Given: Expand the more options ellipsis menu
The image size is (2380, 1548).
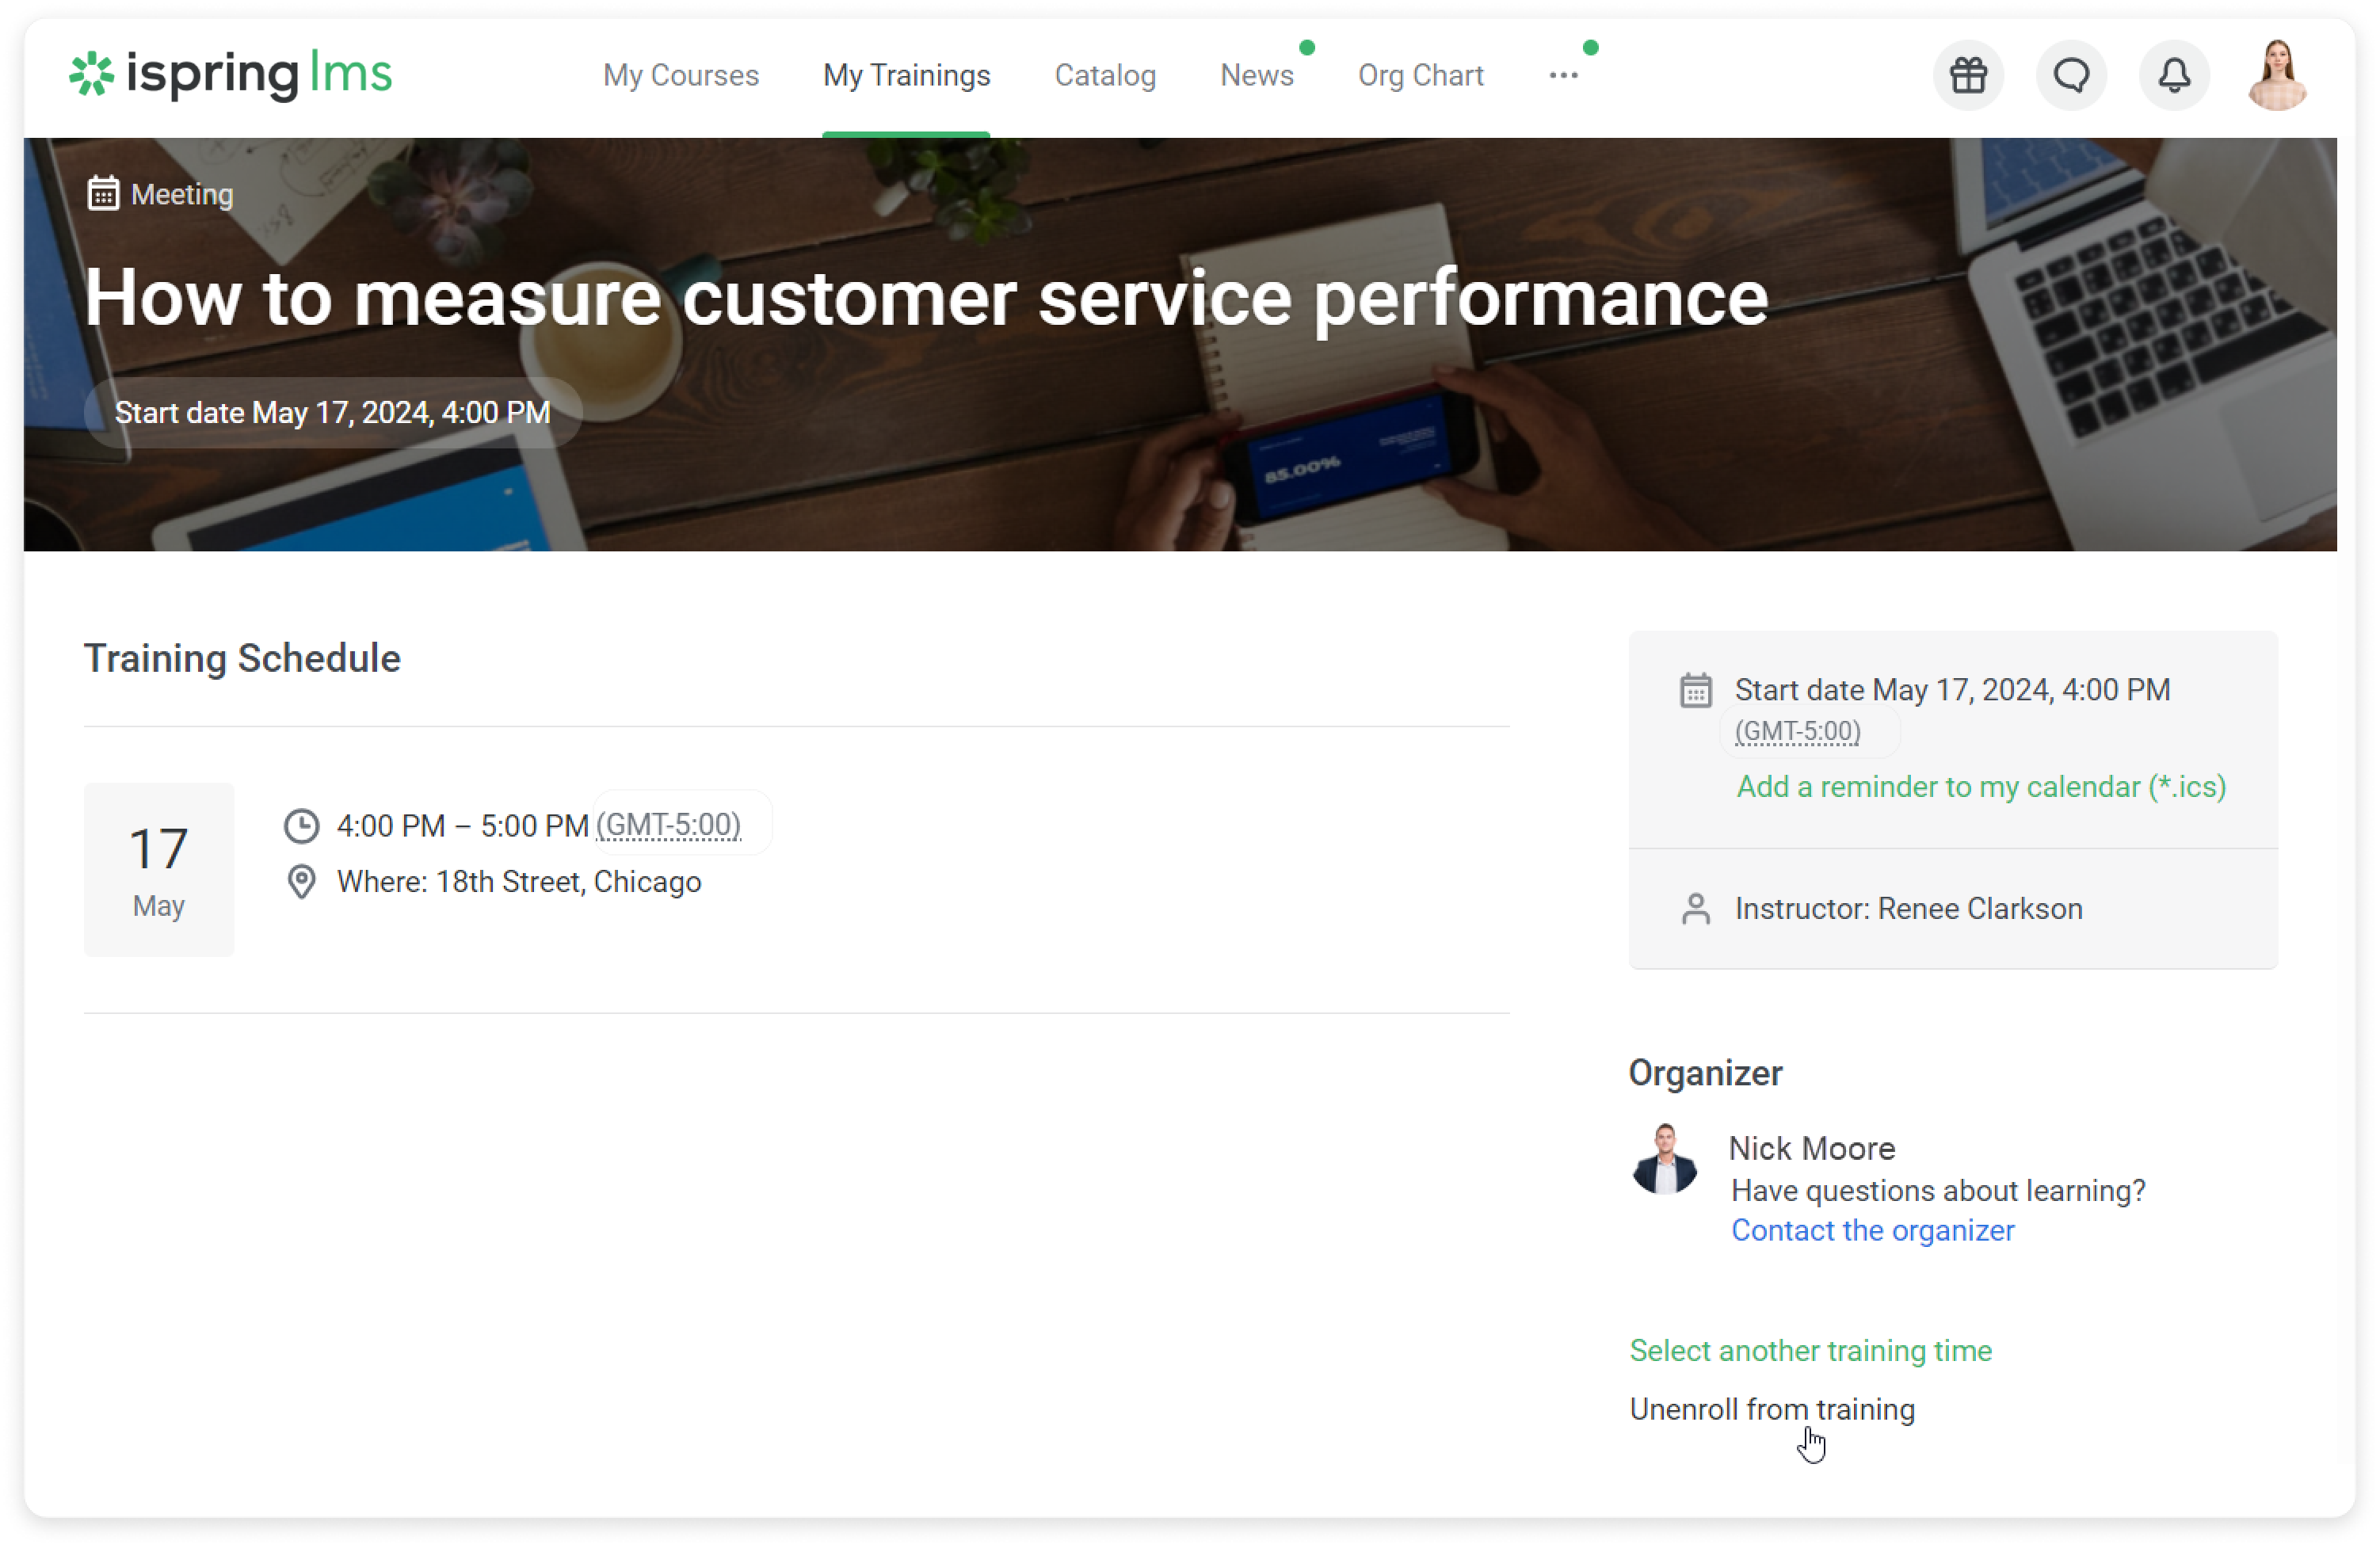Looking at the screenshot, I should pos(1563,75).
